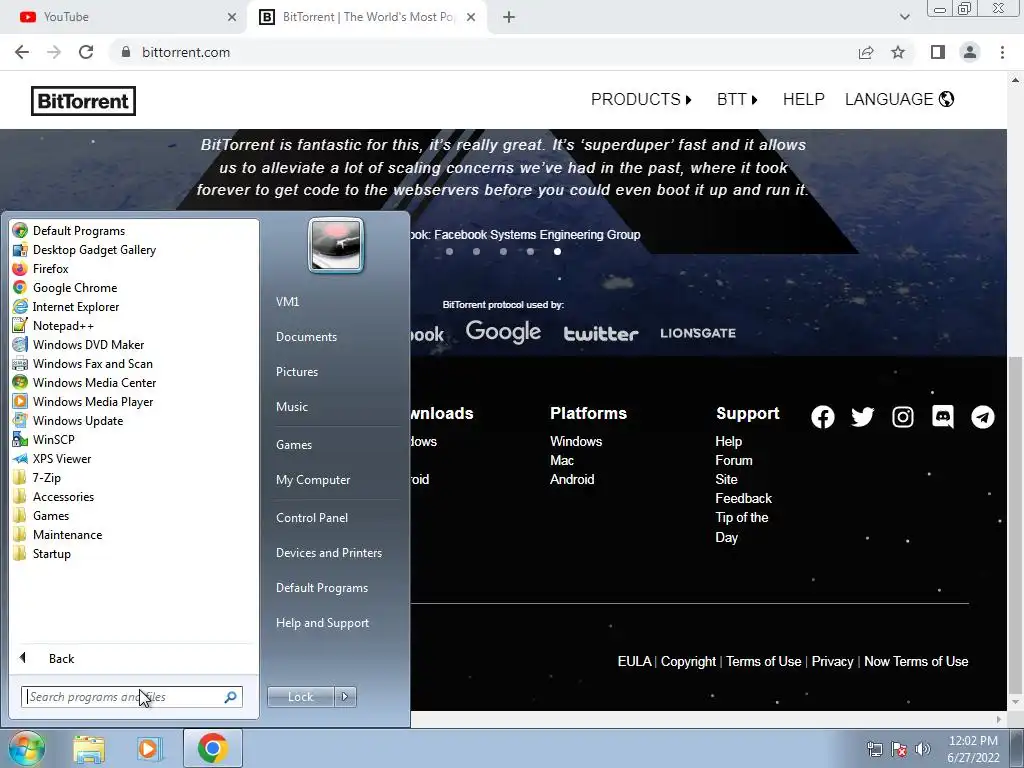Viewport: 1024px width, 768px height.
Task: Launch WinSCP
Action: pos(44,439)
